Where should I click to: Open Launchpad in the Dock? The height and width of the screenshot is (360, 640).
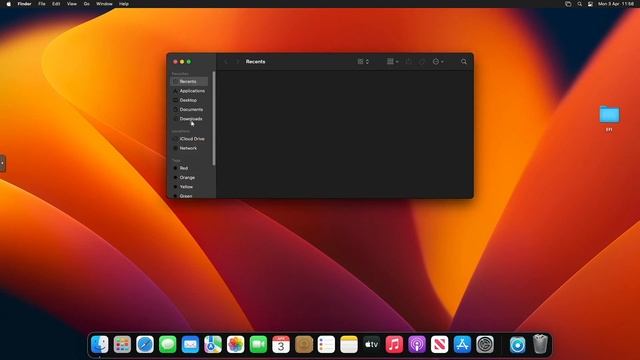(122, 344)
